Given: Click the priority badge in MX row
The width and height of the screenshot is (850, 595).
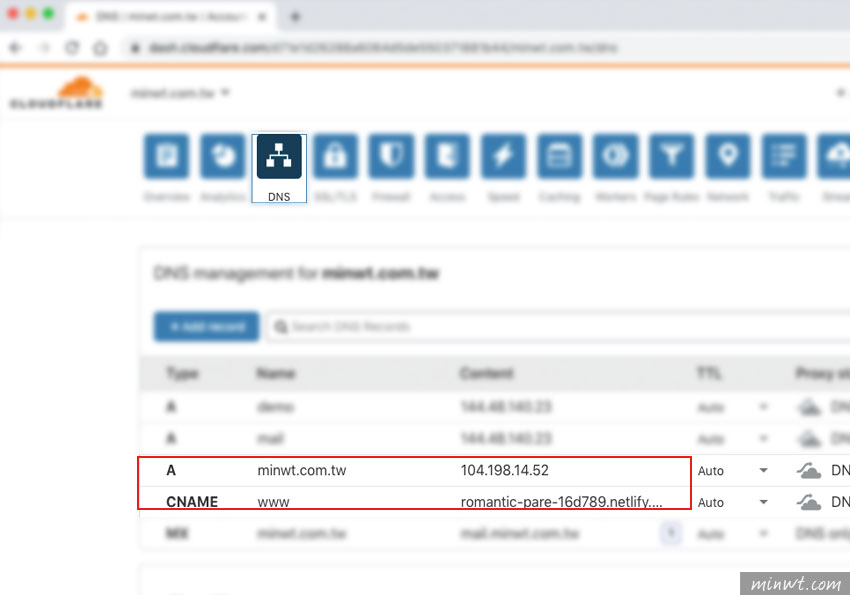Looking at the screenshot, I should (x=671, y=533).
